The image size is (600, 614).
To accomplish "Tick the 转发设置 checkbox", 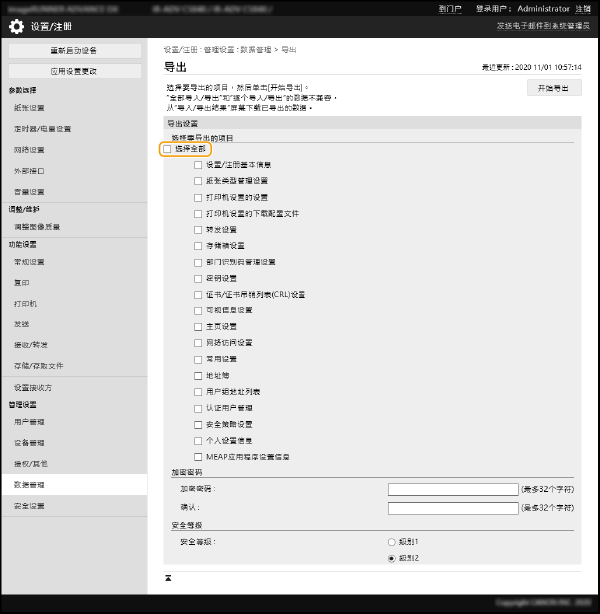I will click(x=198, y=229).
